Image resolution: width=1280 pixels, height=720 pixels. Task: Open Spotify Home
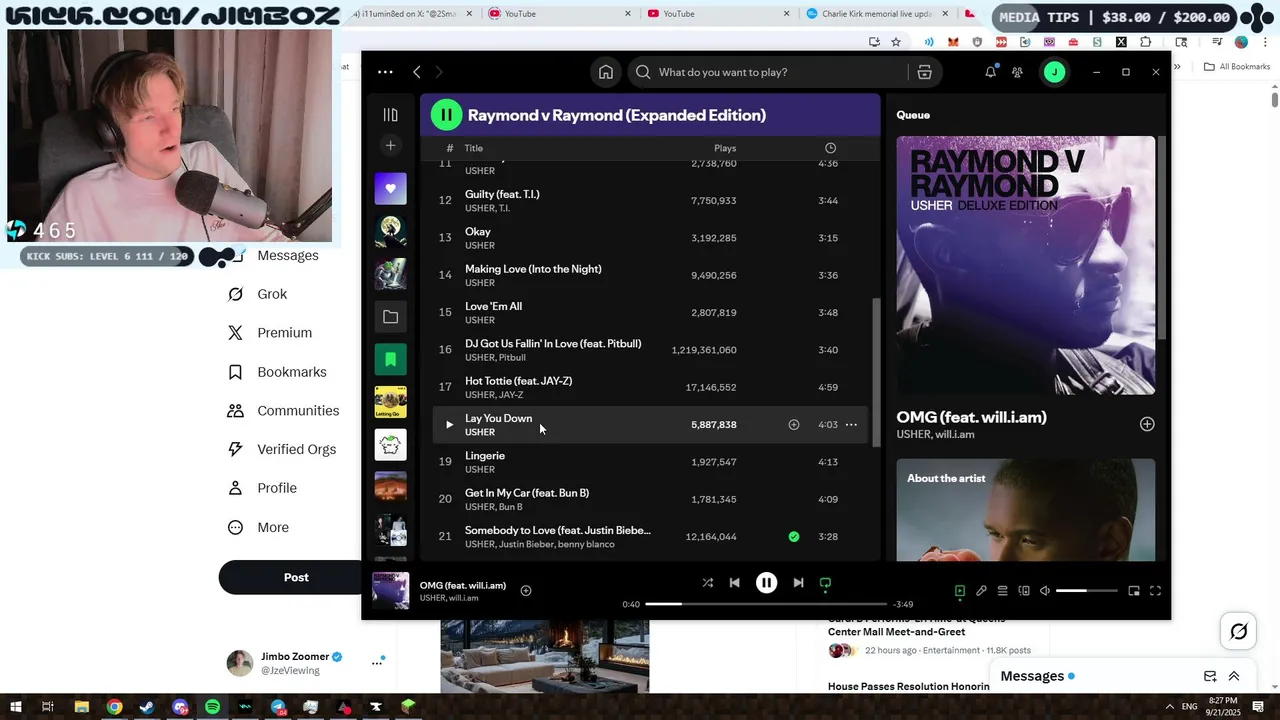606,72
